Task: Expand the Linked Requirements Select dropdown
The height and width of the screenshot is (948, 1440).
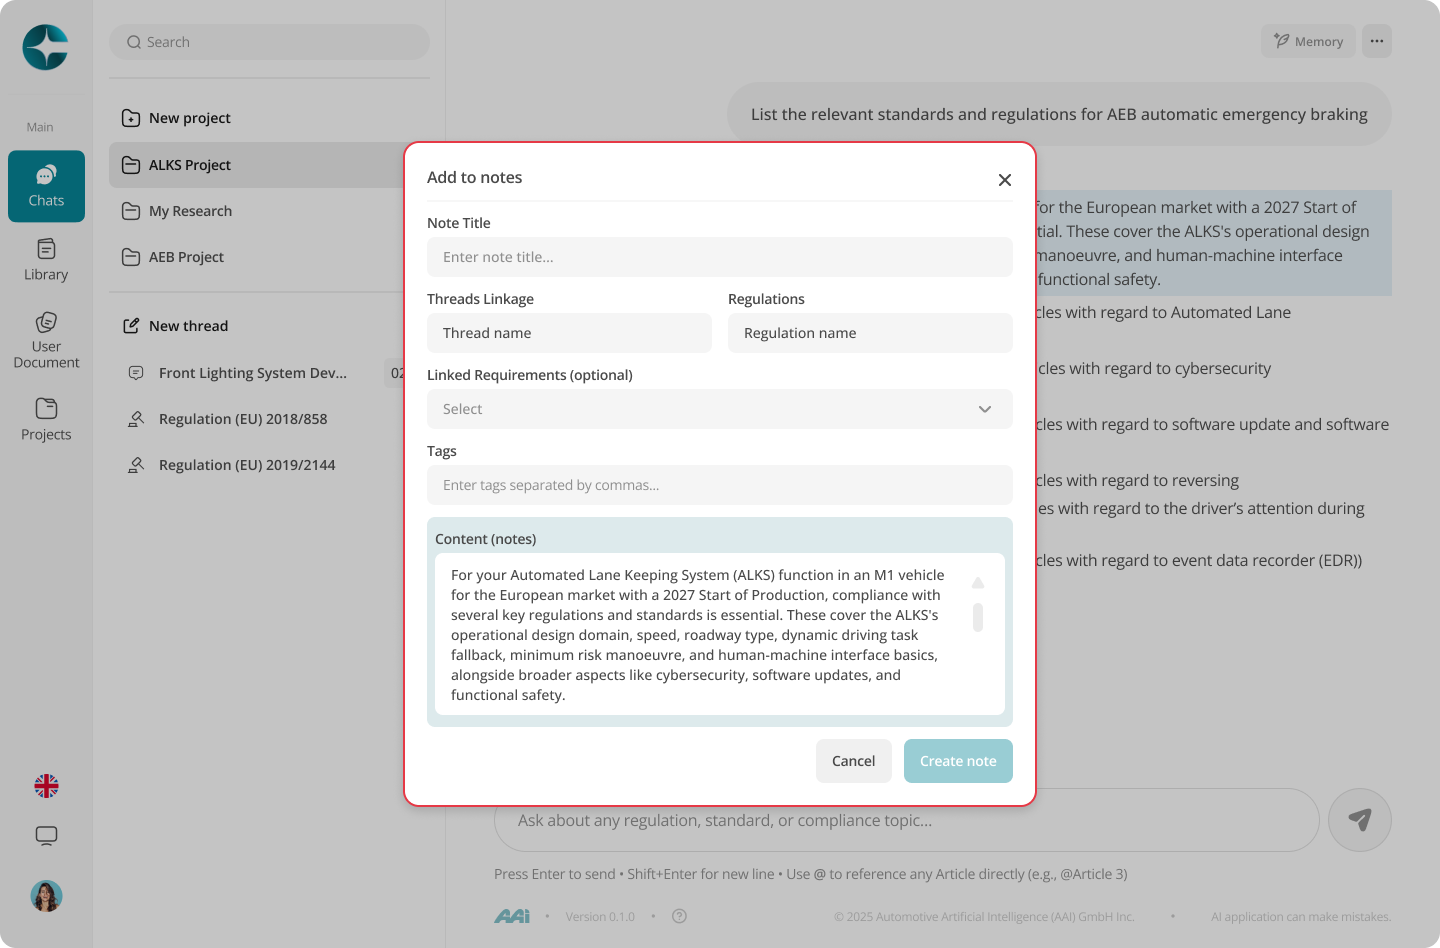Action: pyautogui.click(x=720, y=409)
